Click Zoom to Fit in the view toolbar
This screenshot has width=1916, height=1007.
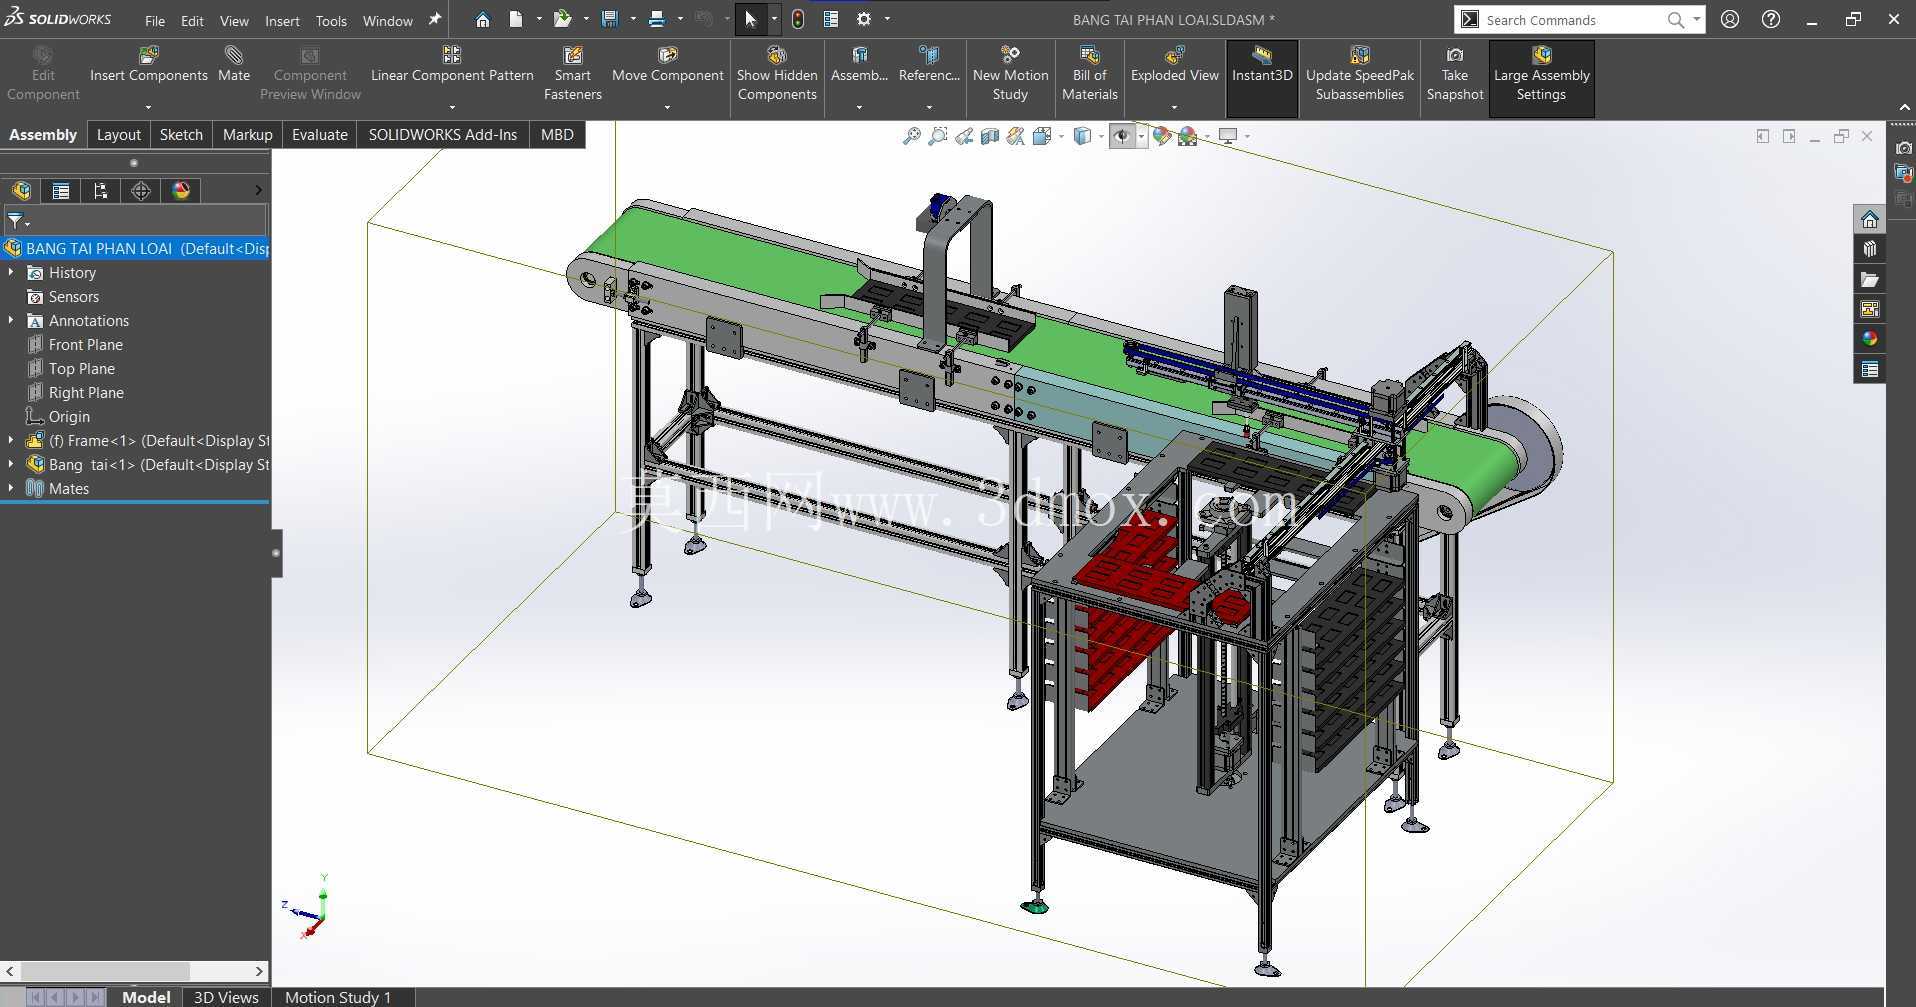pos(911,136)
